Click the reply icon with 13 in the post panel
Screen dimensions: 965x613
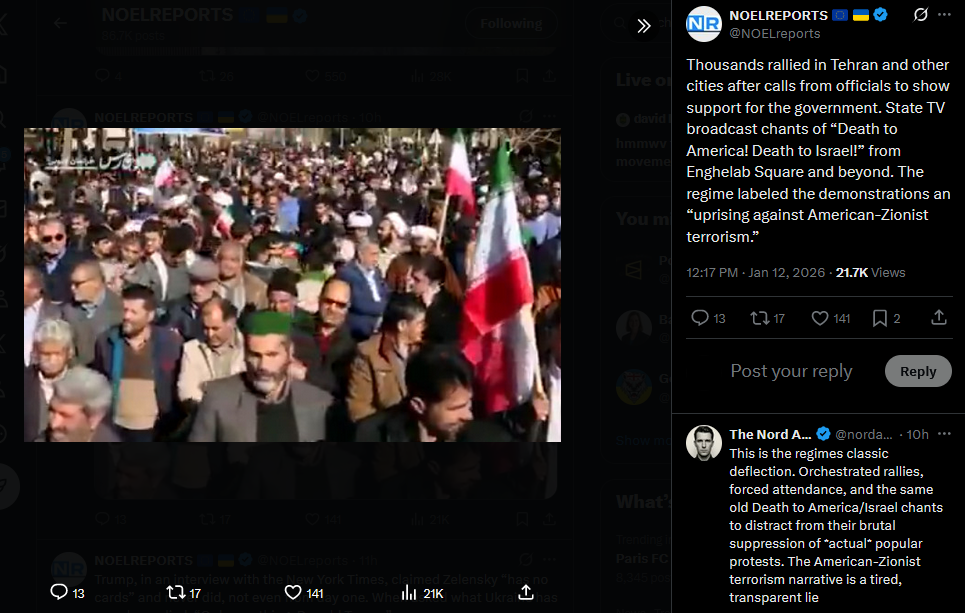[708, 318]
